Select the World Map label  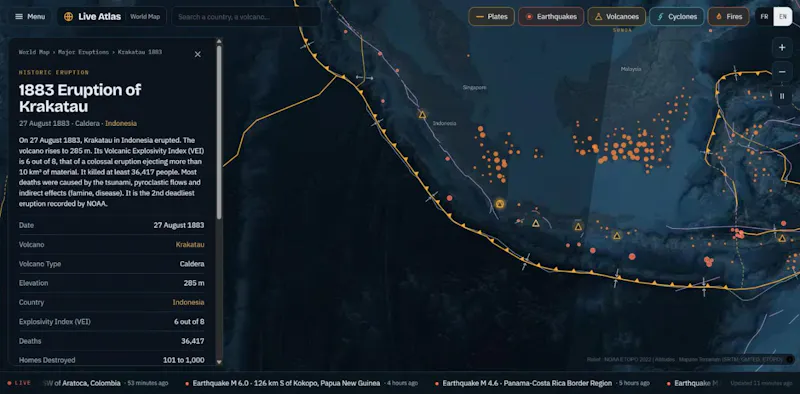(145, 16)
